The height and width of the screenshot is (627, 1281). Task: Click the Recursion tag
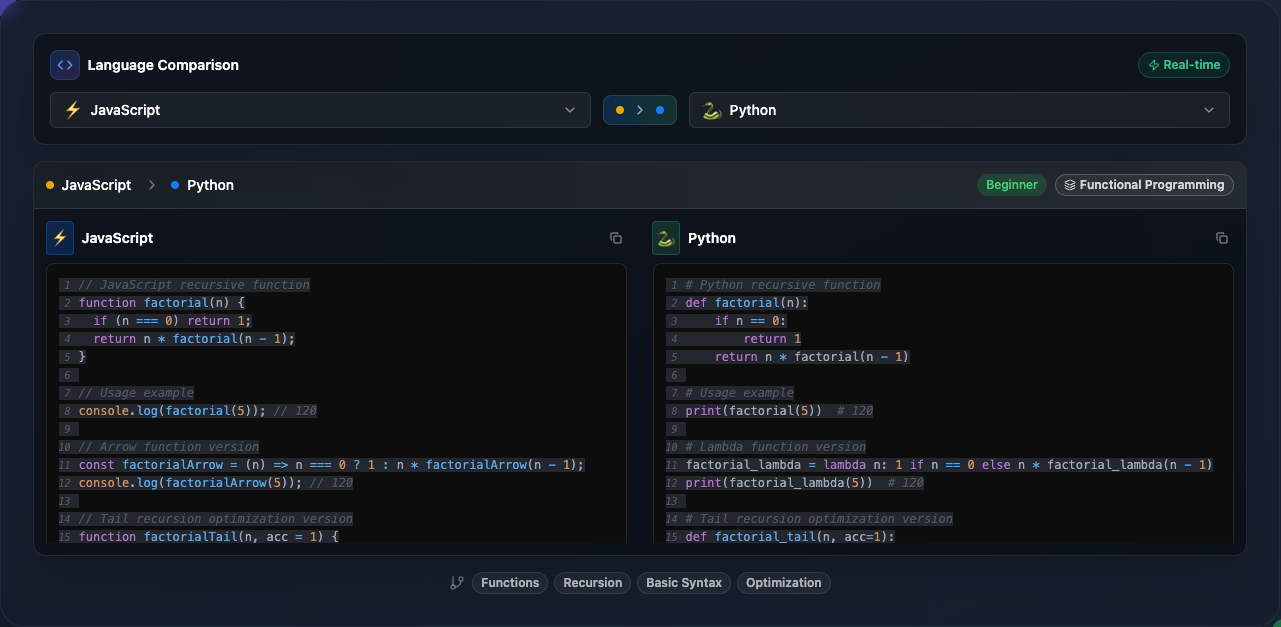coord(593,583)
